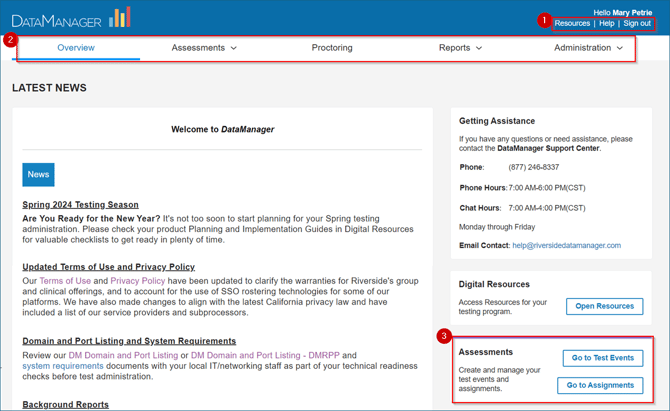Go to Test Events
Screen dimensions: 670x411
pos(602,358)
